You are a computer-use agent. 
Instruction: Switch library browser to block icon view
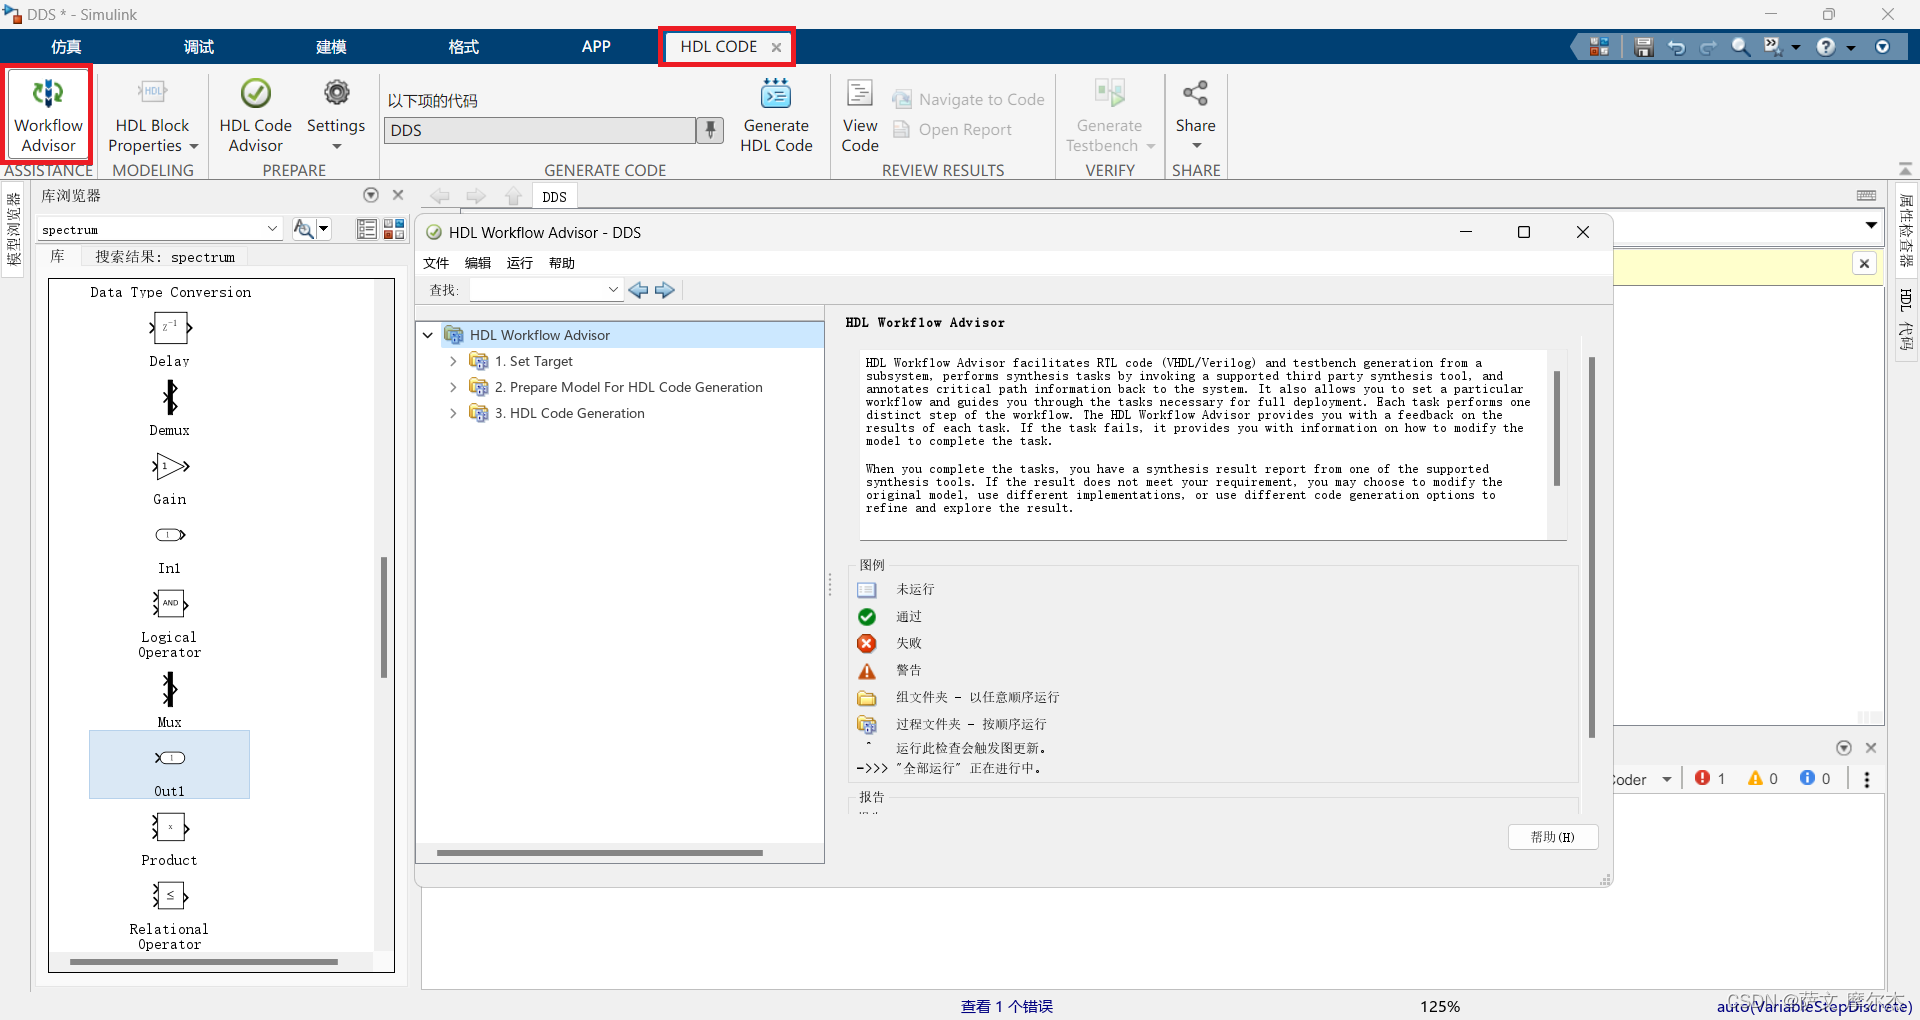coord(394,229)
